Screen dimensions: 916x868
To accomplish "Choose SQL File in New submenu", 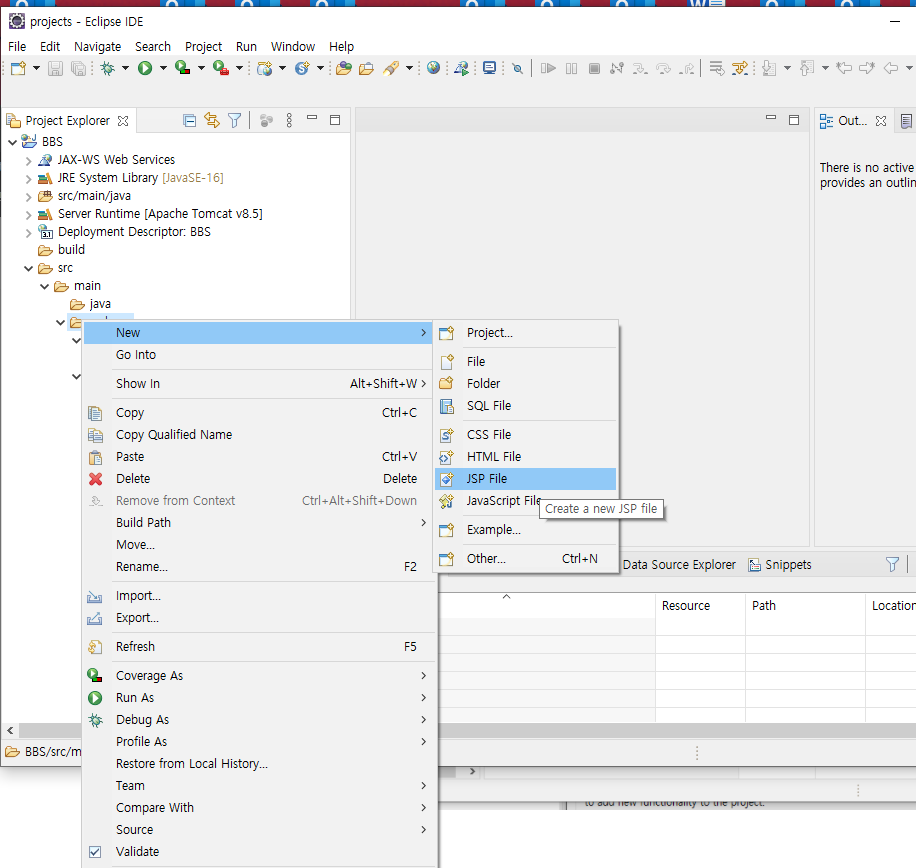I will click(x=526, y=406).
